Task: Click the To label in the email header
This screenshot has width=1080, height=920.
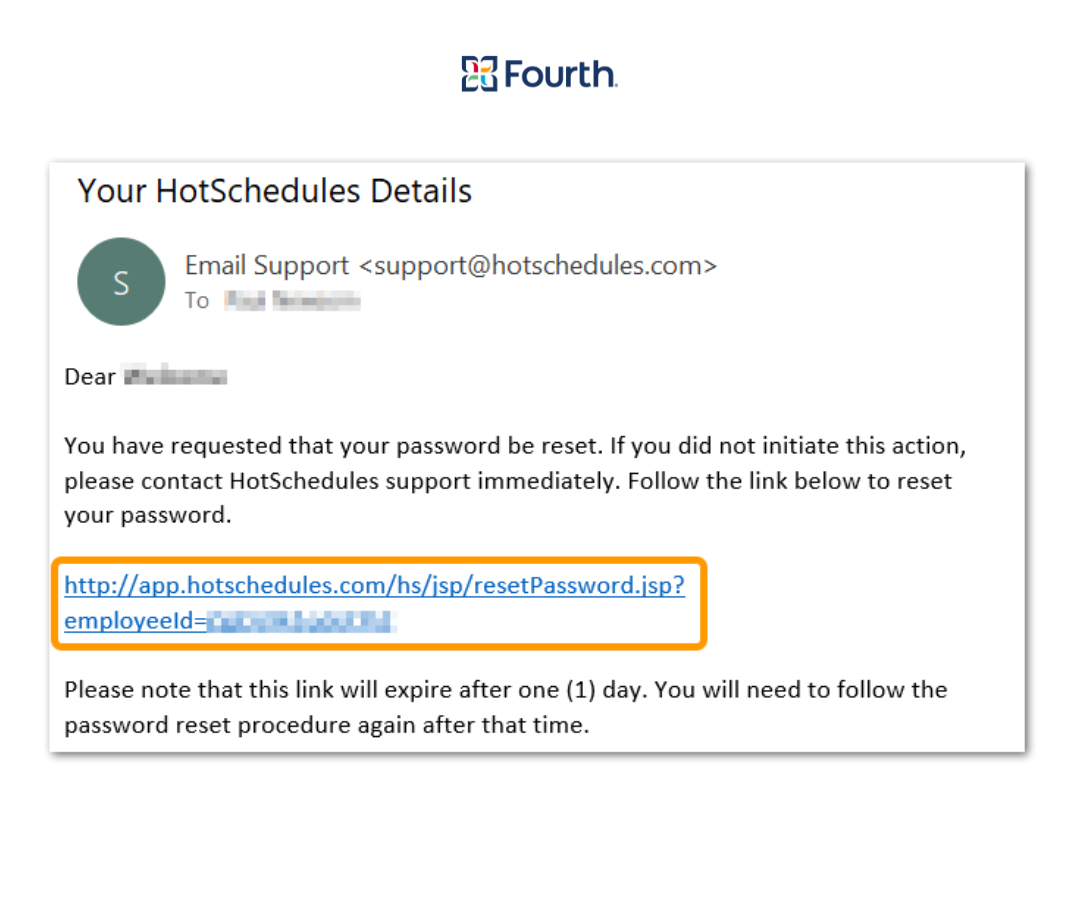Action: pyautogui.click(x=196, y=301)
